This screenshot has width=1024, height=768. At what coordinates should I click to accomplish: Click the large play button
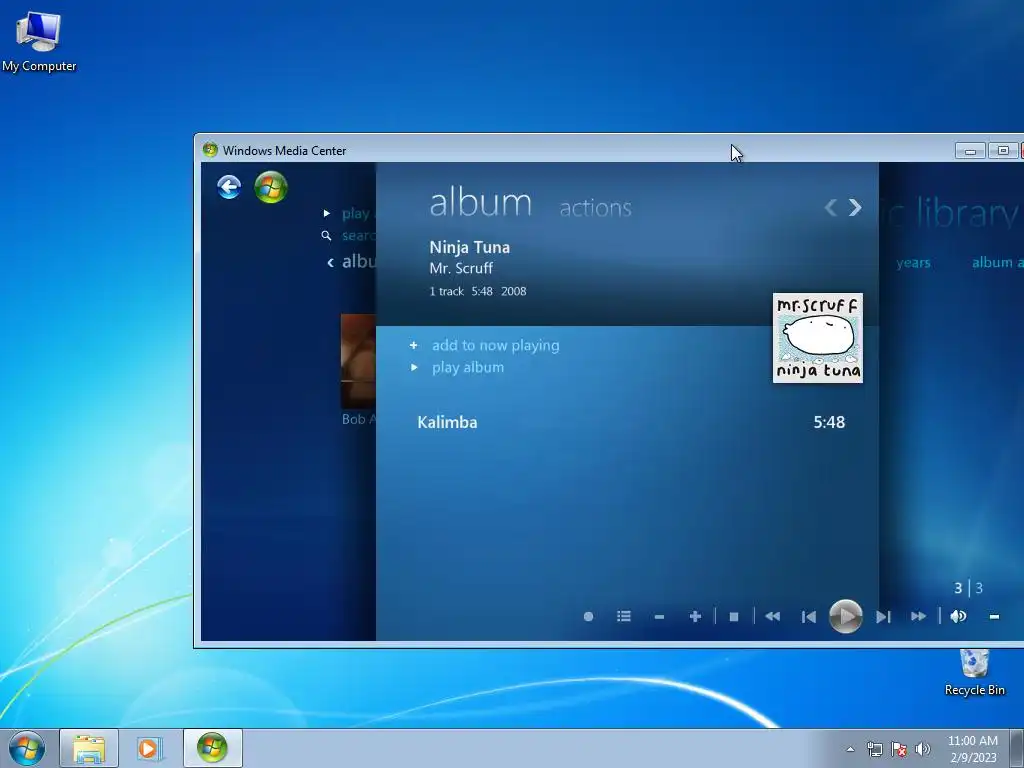[846, 616]
